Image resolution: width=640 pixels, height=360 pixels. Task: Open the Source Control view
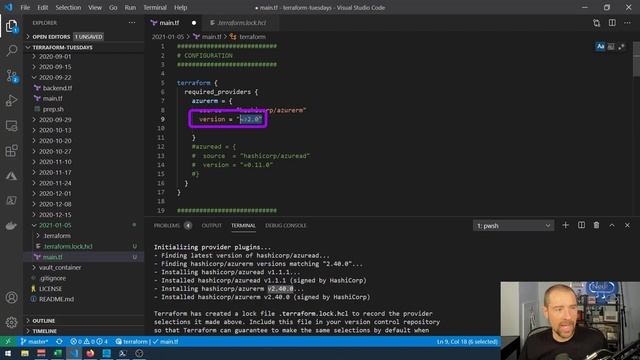pos(11,76)
